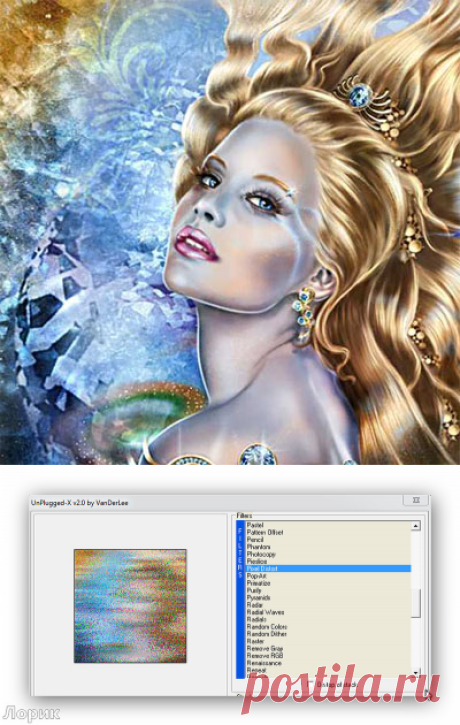Select the Phantom filter

tap(258, 547)
